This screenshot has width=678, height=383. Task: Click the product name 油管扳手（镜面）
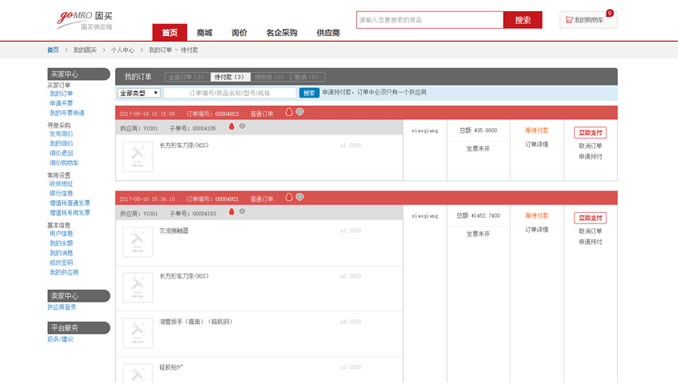pos(195,322)
